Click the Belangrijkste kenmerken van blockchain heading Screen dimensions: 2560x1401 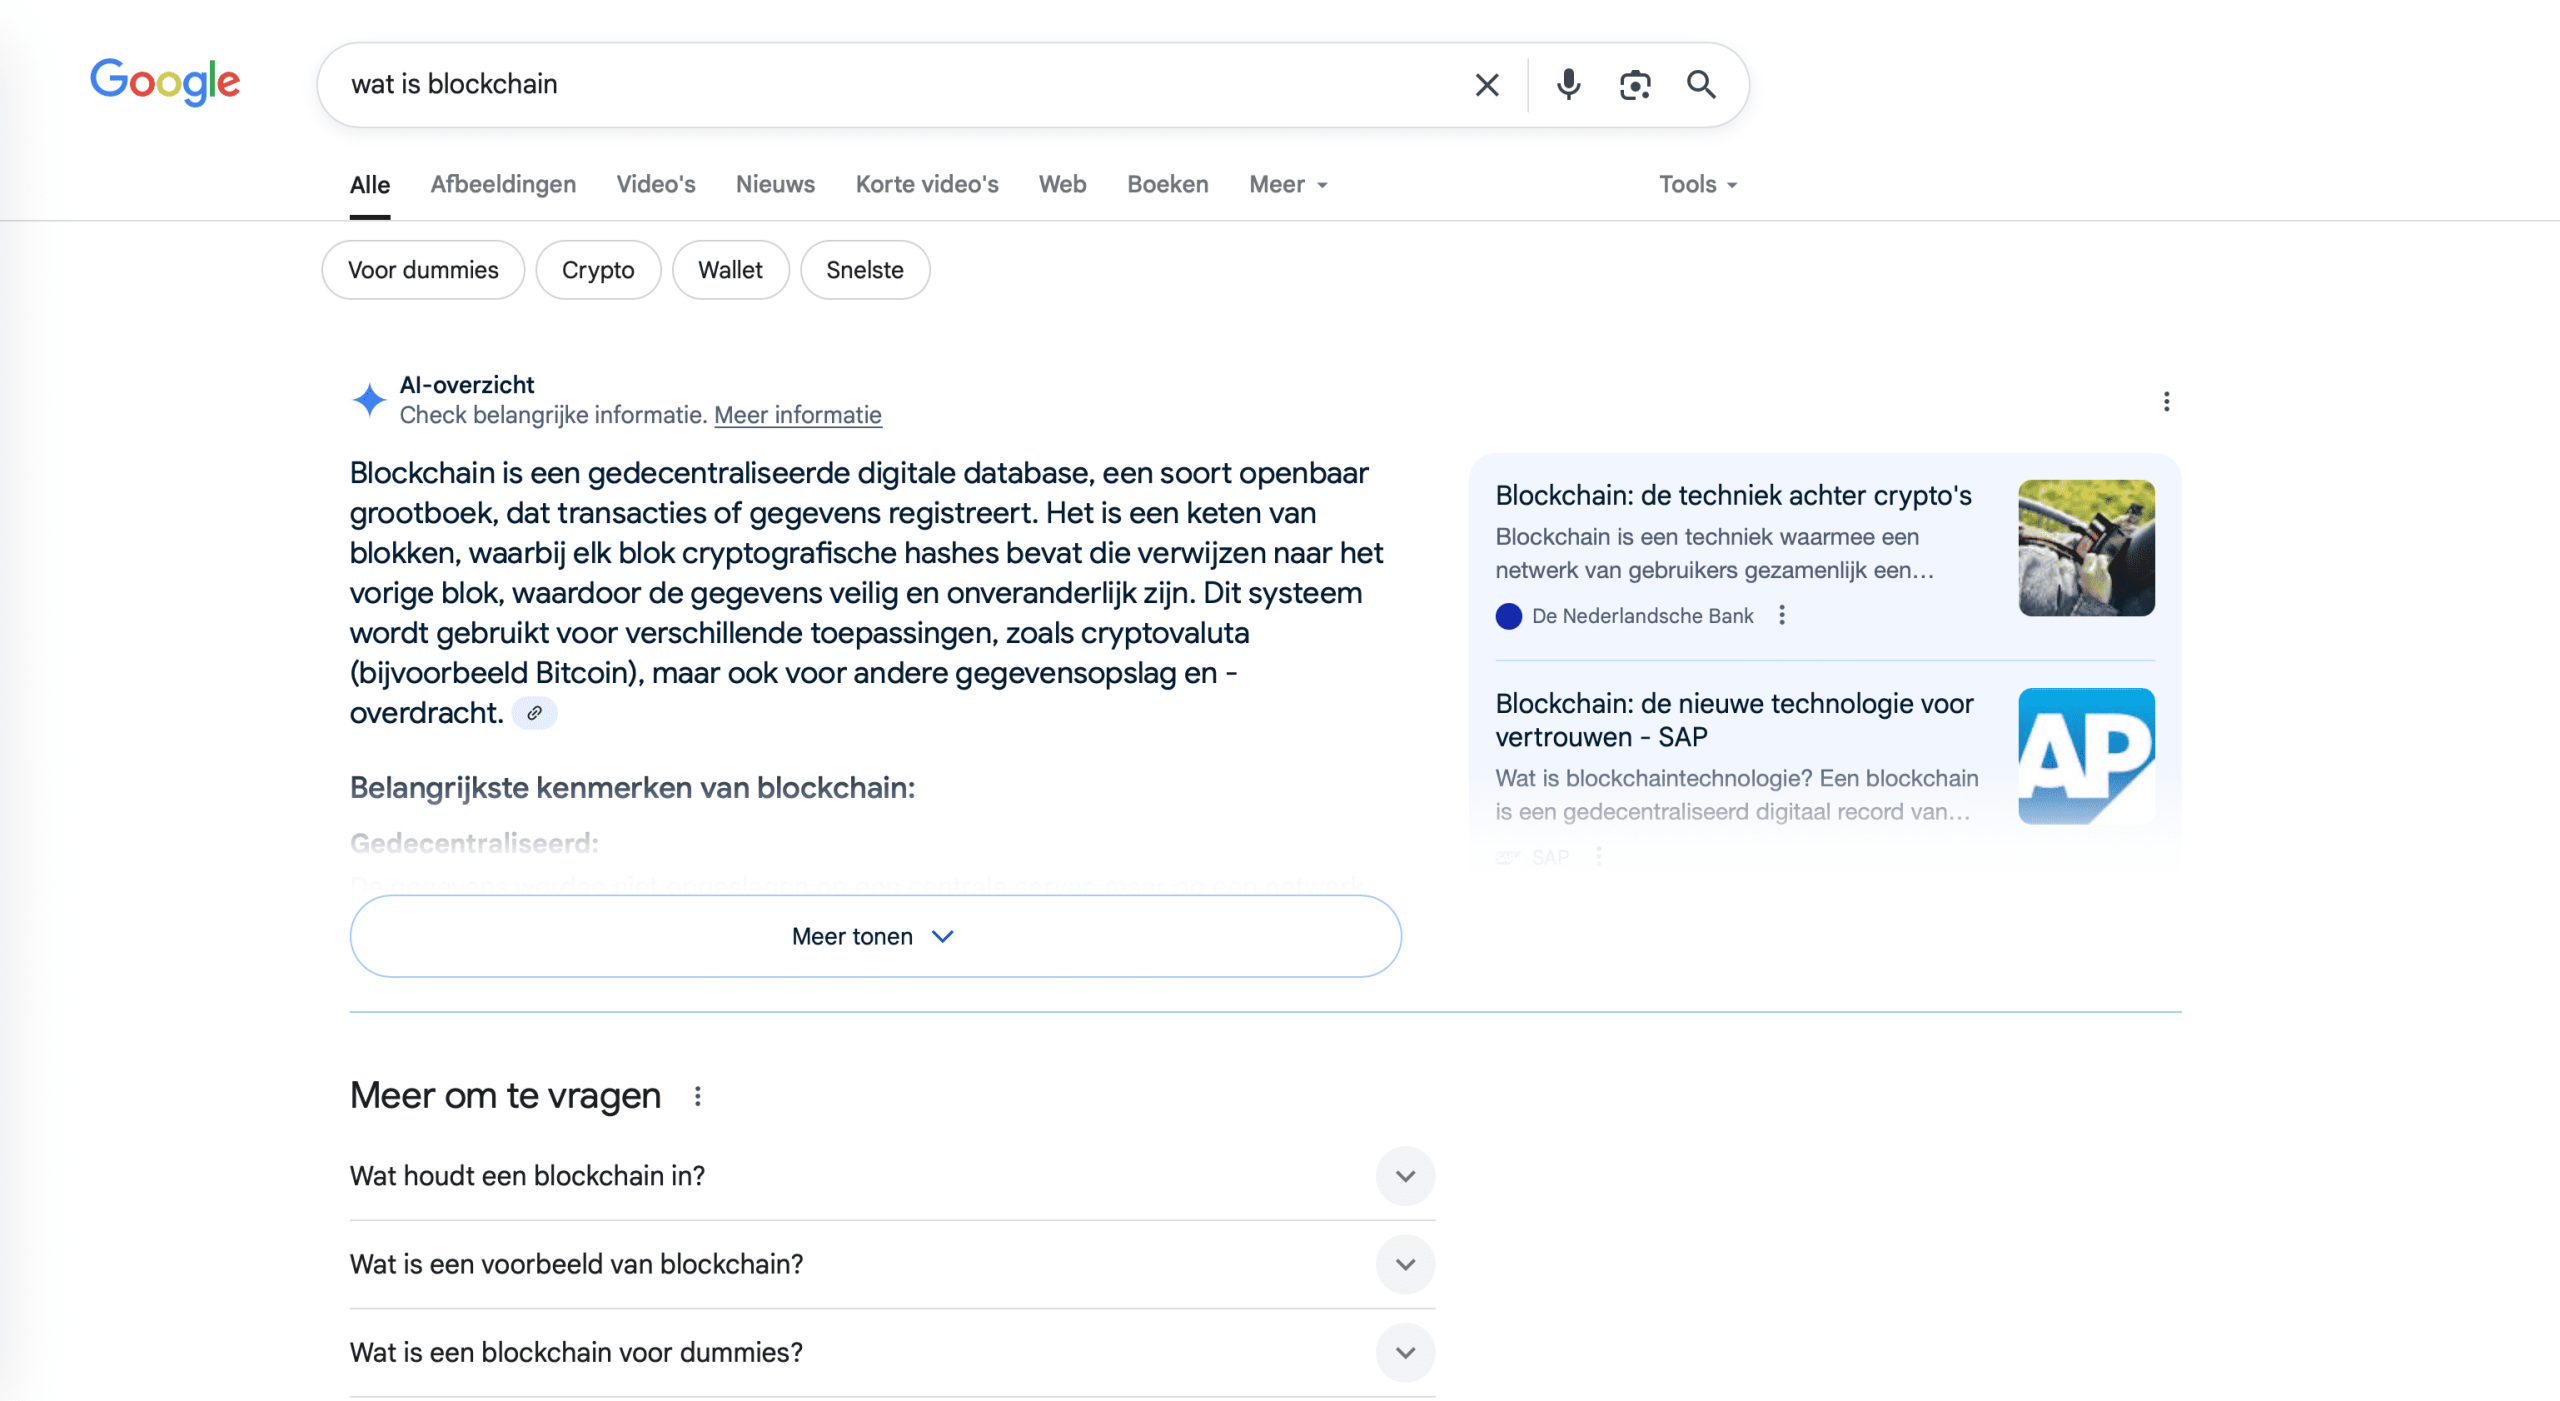click(632, 788)
